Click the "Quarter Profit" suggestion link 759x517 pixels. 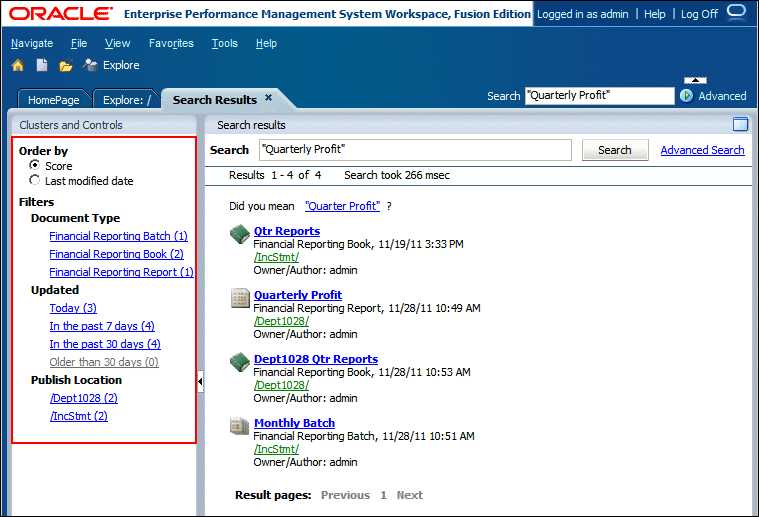(343, 206)
